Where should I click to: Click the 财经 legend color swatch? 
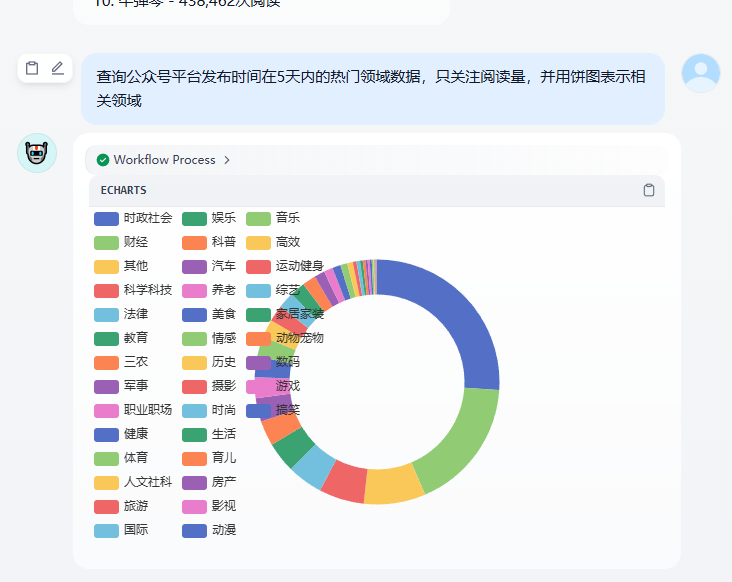106,242
